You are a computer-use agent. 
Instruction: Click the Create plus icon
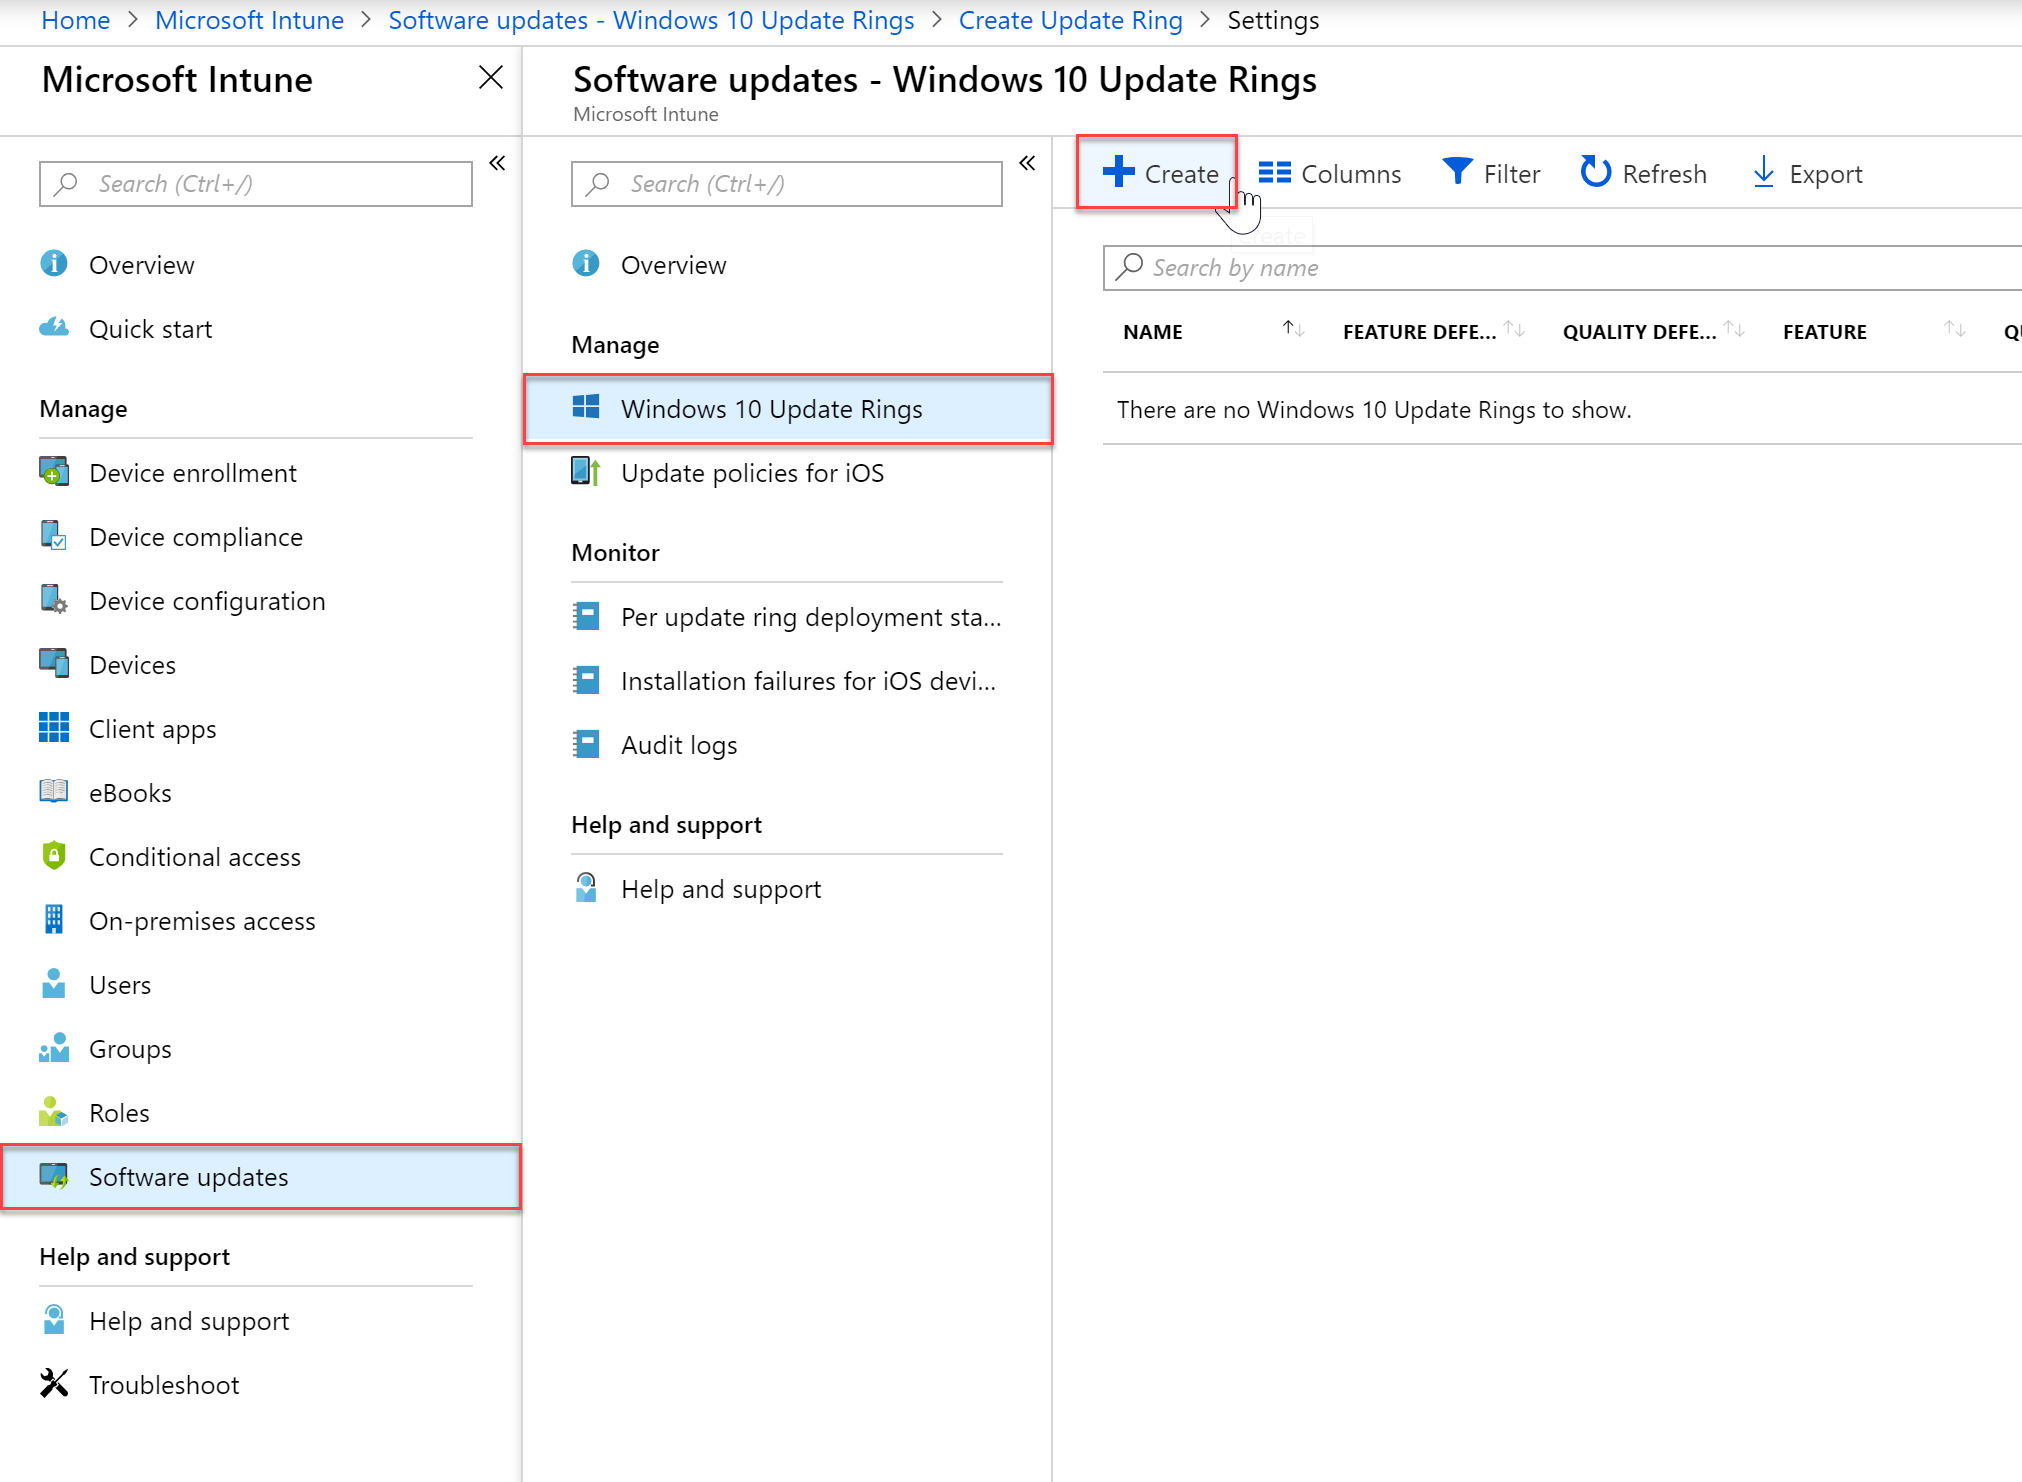pyautogui.click(x=1118, y=172)
